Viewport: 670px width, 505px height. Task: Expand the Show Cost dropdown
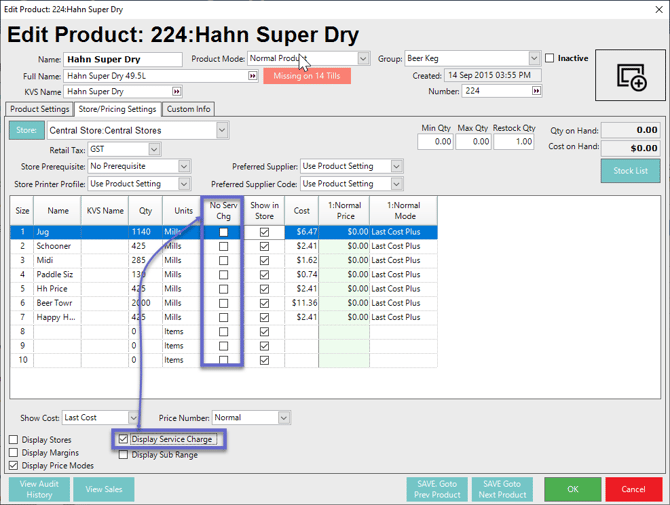[133, 418]
